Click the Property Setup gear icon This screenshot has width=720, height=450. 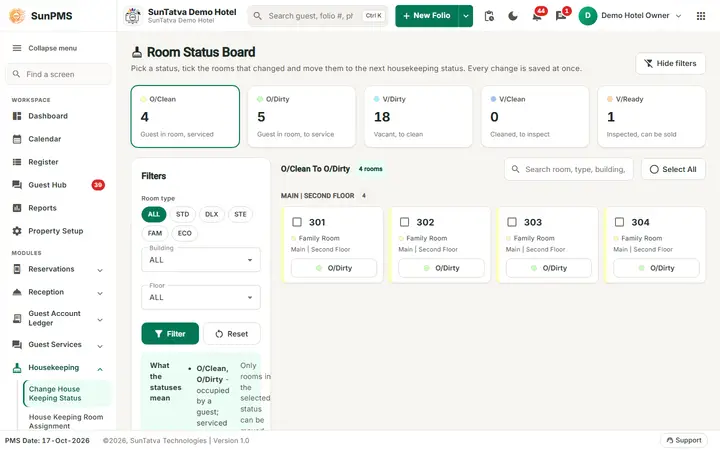point(17,231)
